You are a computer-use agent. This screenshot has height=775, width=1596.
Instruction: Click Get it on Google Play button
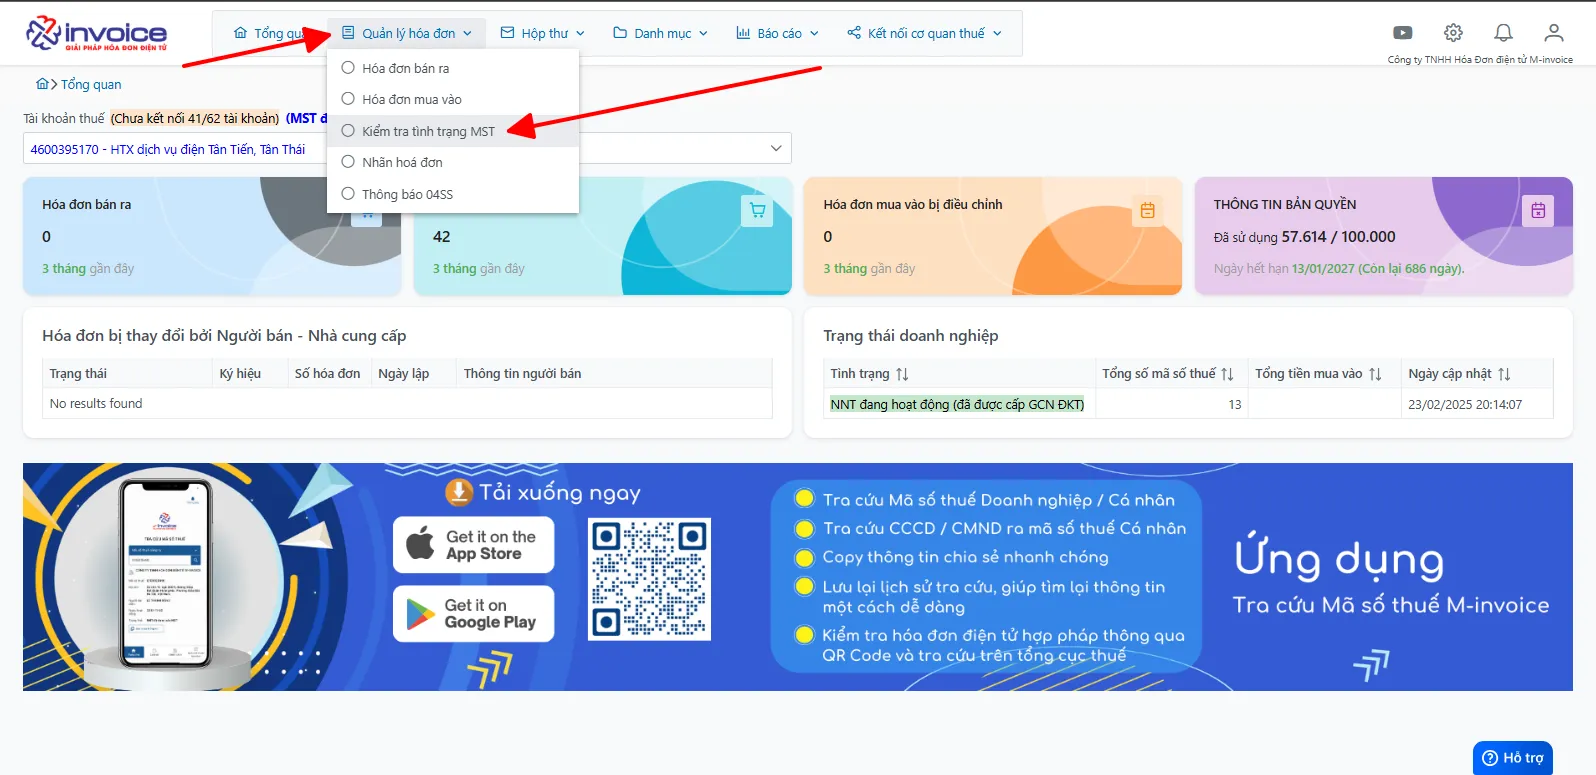pos(474,614)
